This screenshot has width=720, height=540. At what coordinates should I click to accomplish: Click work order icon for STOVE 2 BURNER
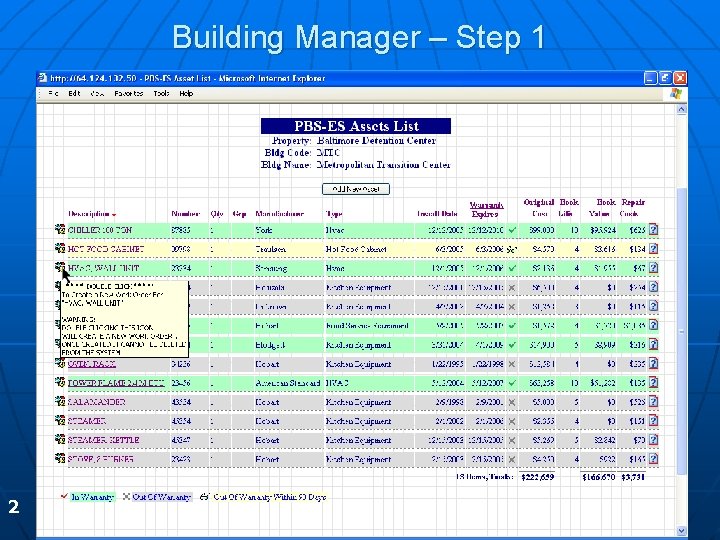pyautogui.click(x=60, y=458)
